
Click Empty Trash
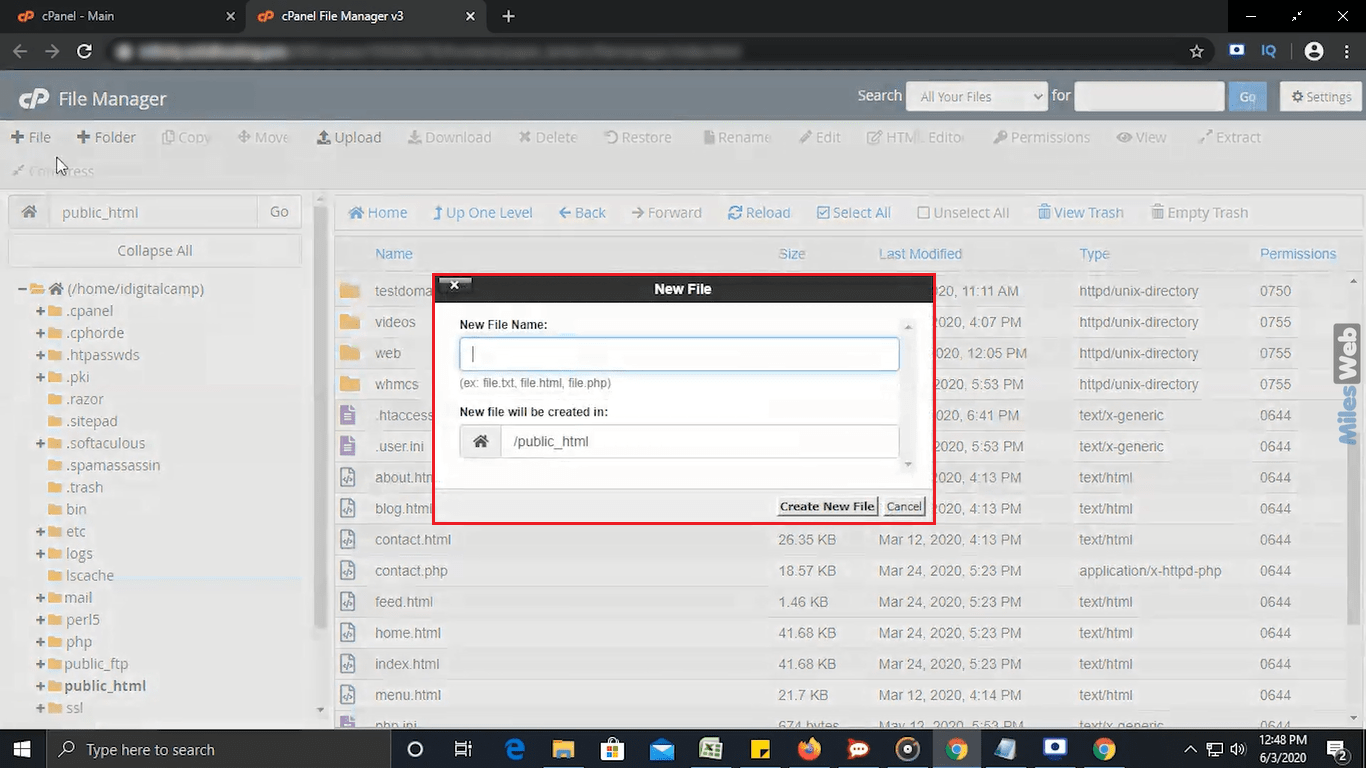(x=1199, y=212)
